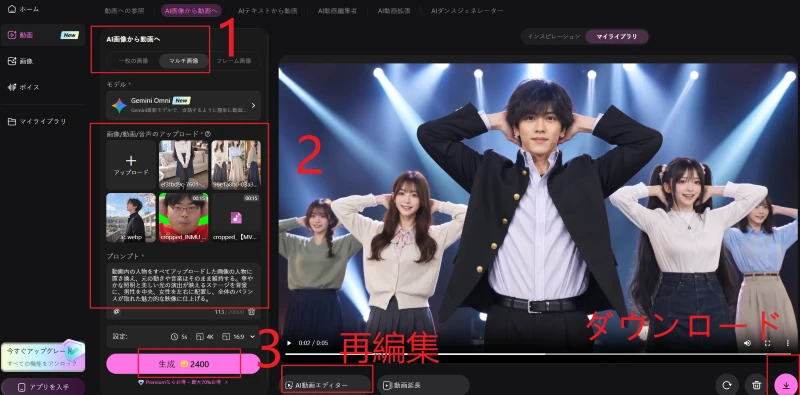Click inside the プロンプト text area
The height and width of the screenshot is (395, 800).
tap(183, 284)
